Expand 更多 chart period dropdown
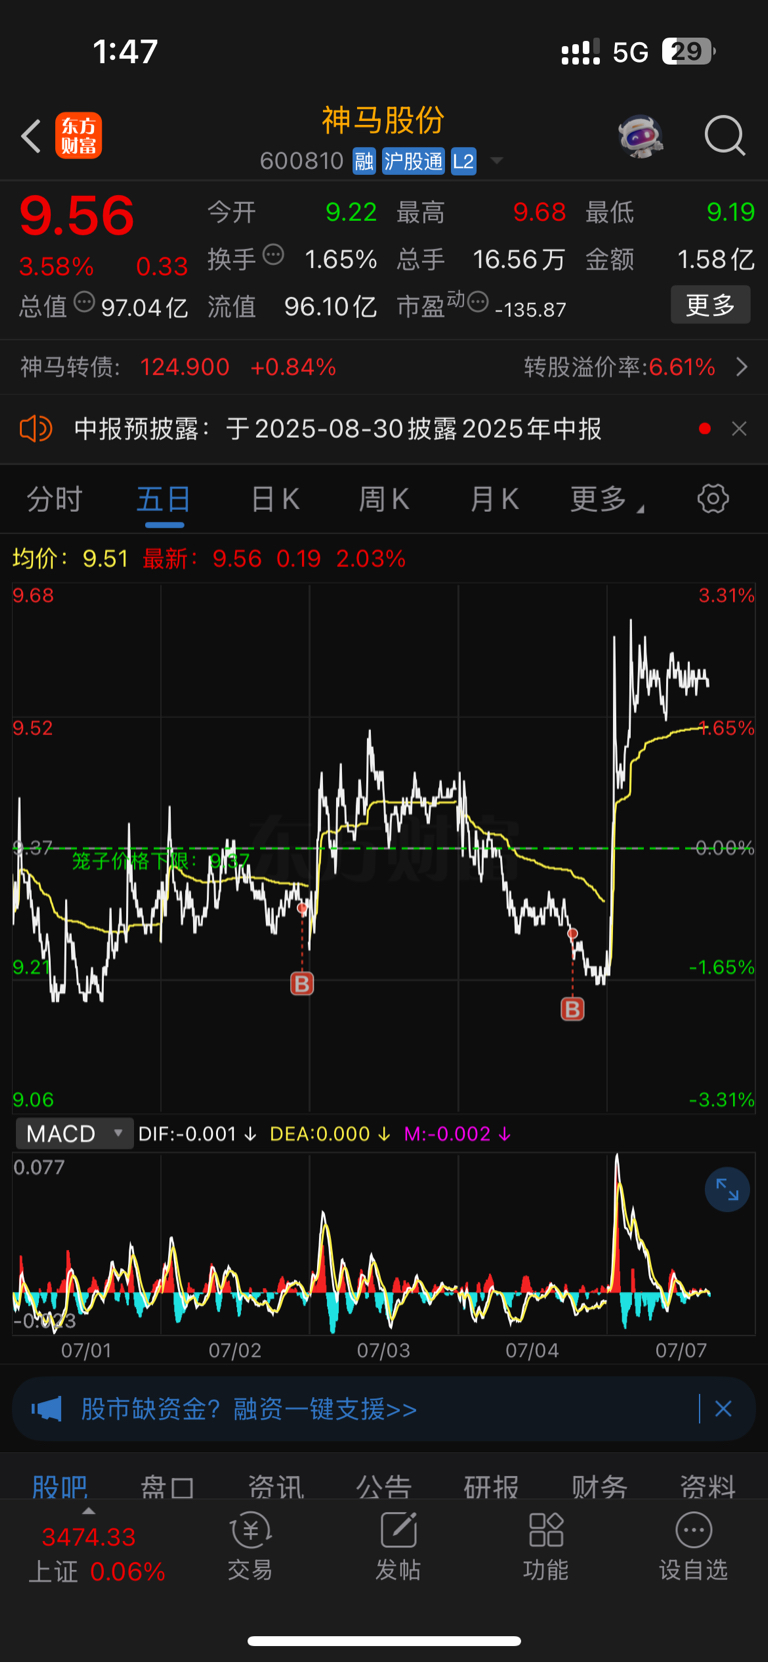768x1663 pixels. [606, 499]
